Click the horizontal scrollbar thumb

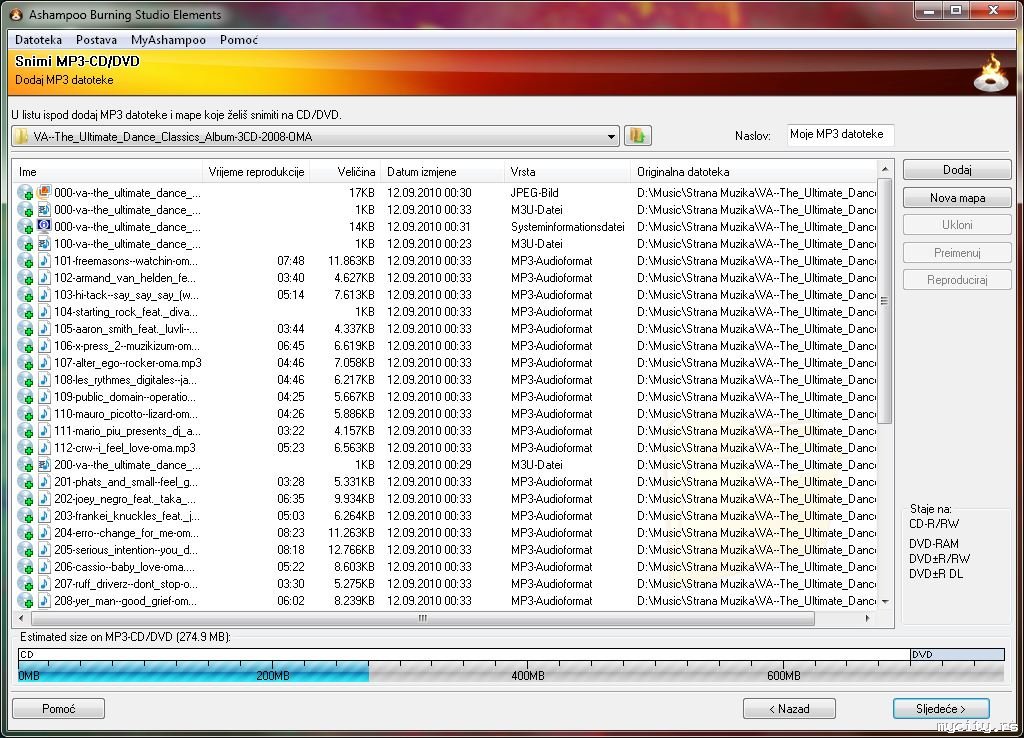[x=423, y=618]
